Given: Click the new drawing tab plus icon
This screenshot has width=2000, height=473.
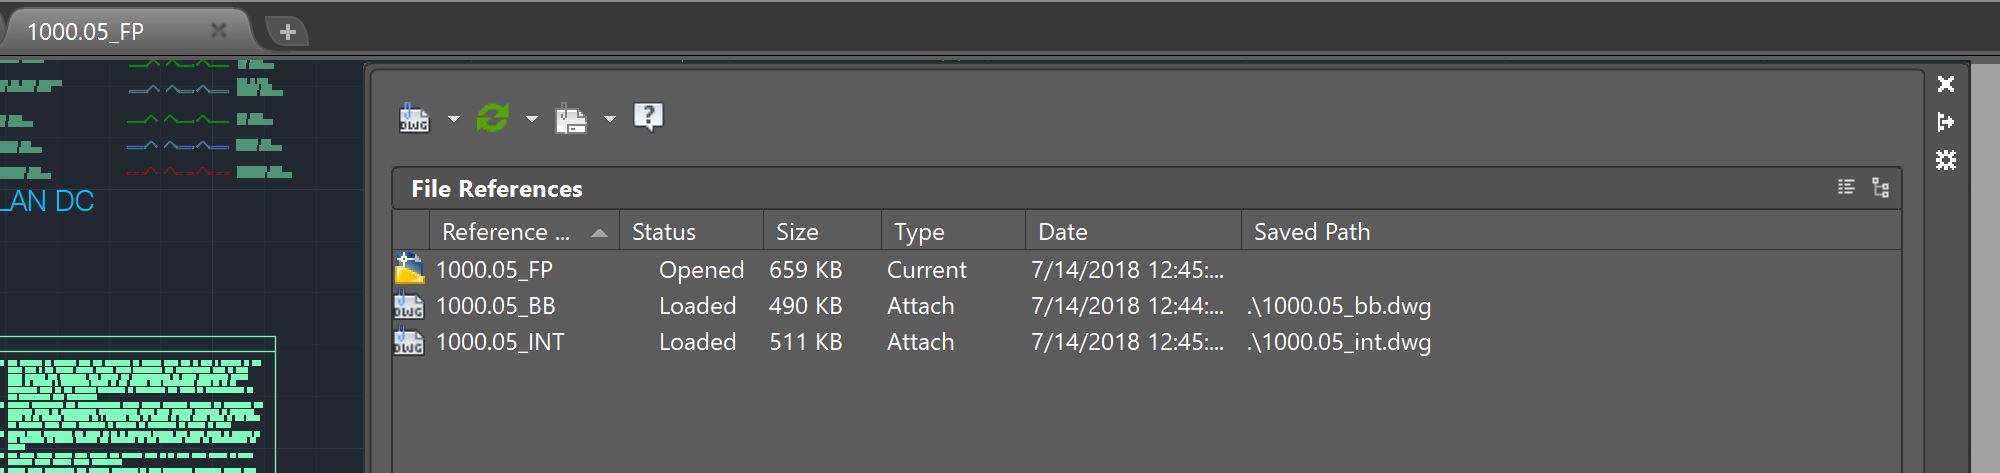Looking at the screenshot, I should click(x=288, y=32).
